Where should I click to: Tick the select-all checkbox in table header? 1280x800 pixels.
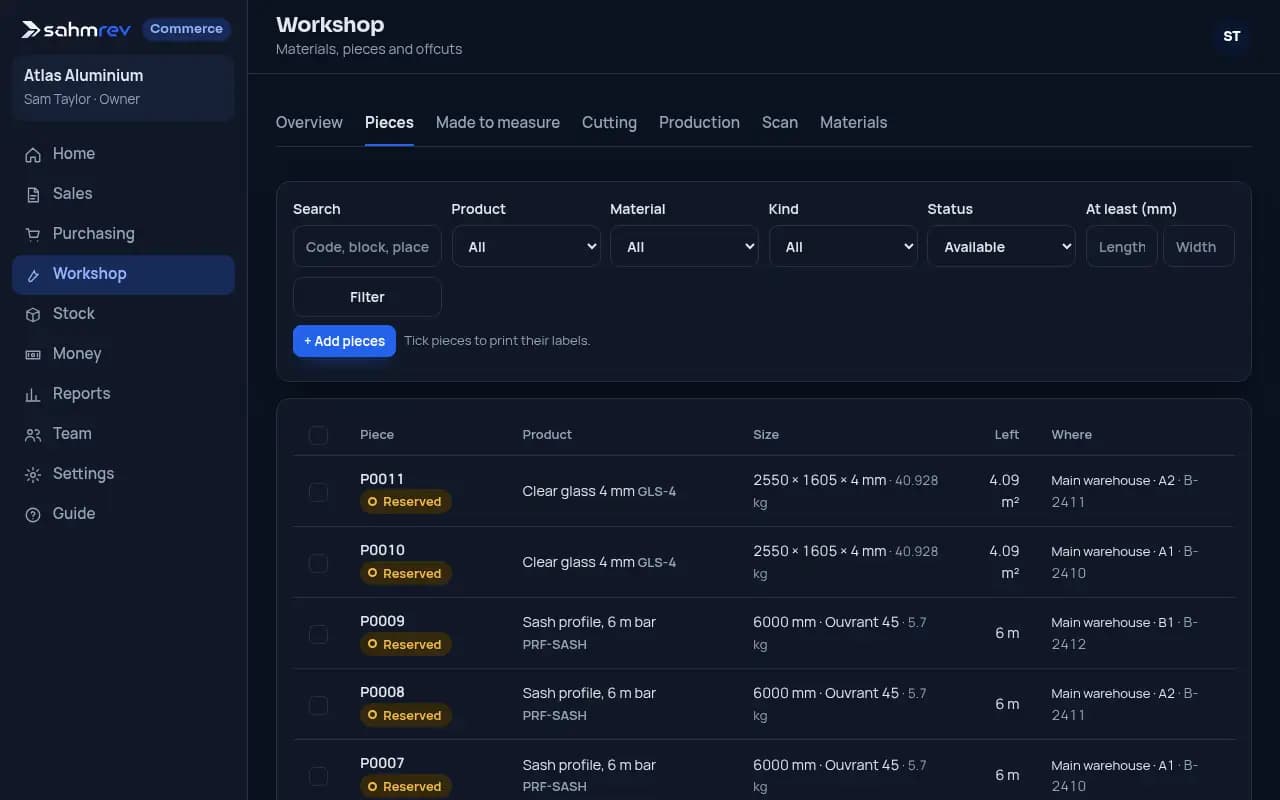point(318,435)
